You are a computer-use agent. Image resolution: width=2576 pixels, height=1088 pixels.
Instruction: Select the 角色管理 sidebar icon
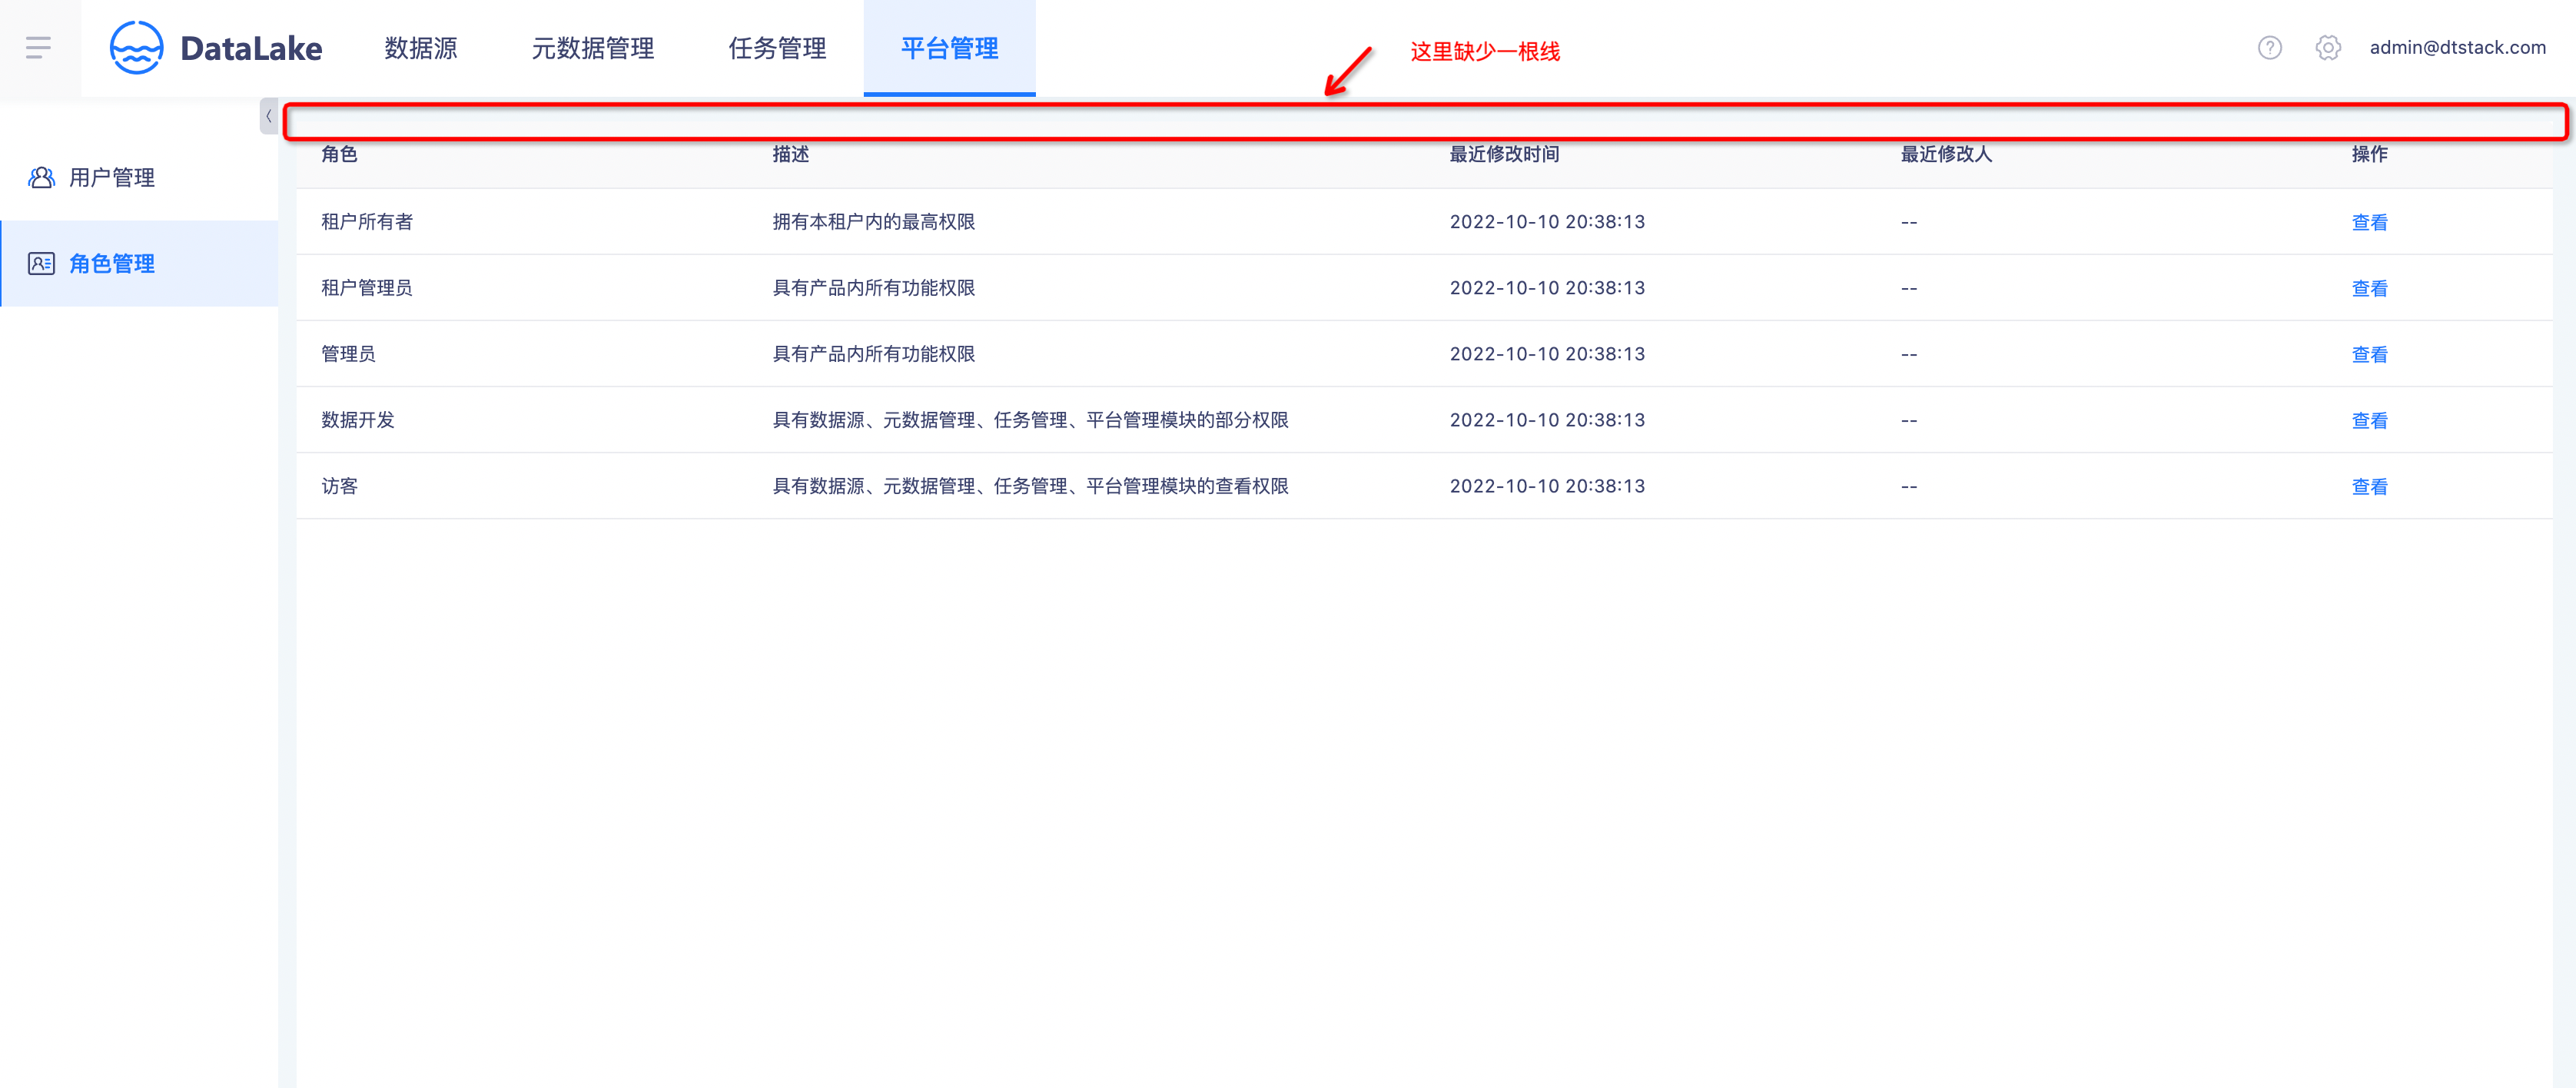41,264
